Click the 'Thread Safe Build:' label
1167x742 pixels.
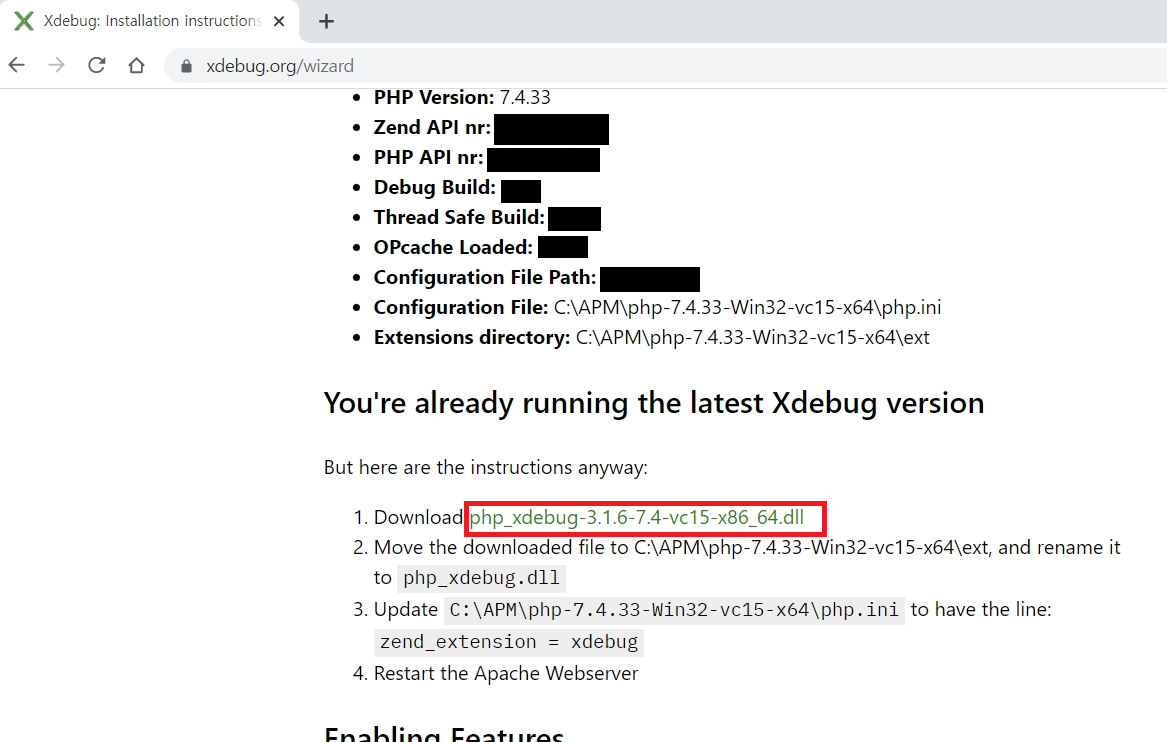click(459, 217)
